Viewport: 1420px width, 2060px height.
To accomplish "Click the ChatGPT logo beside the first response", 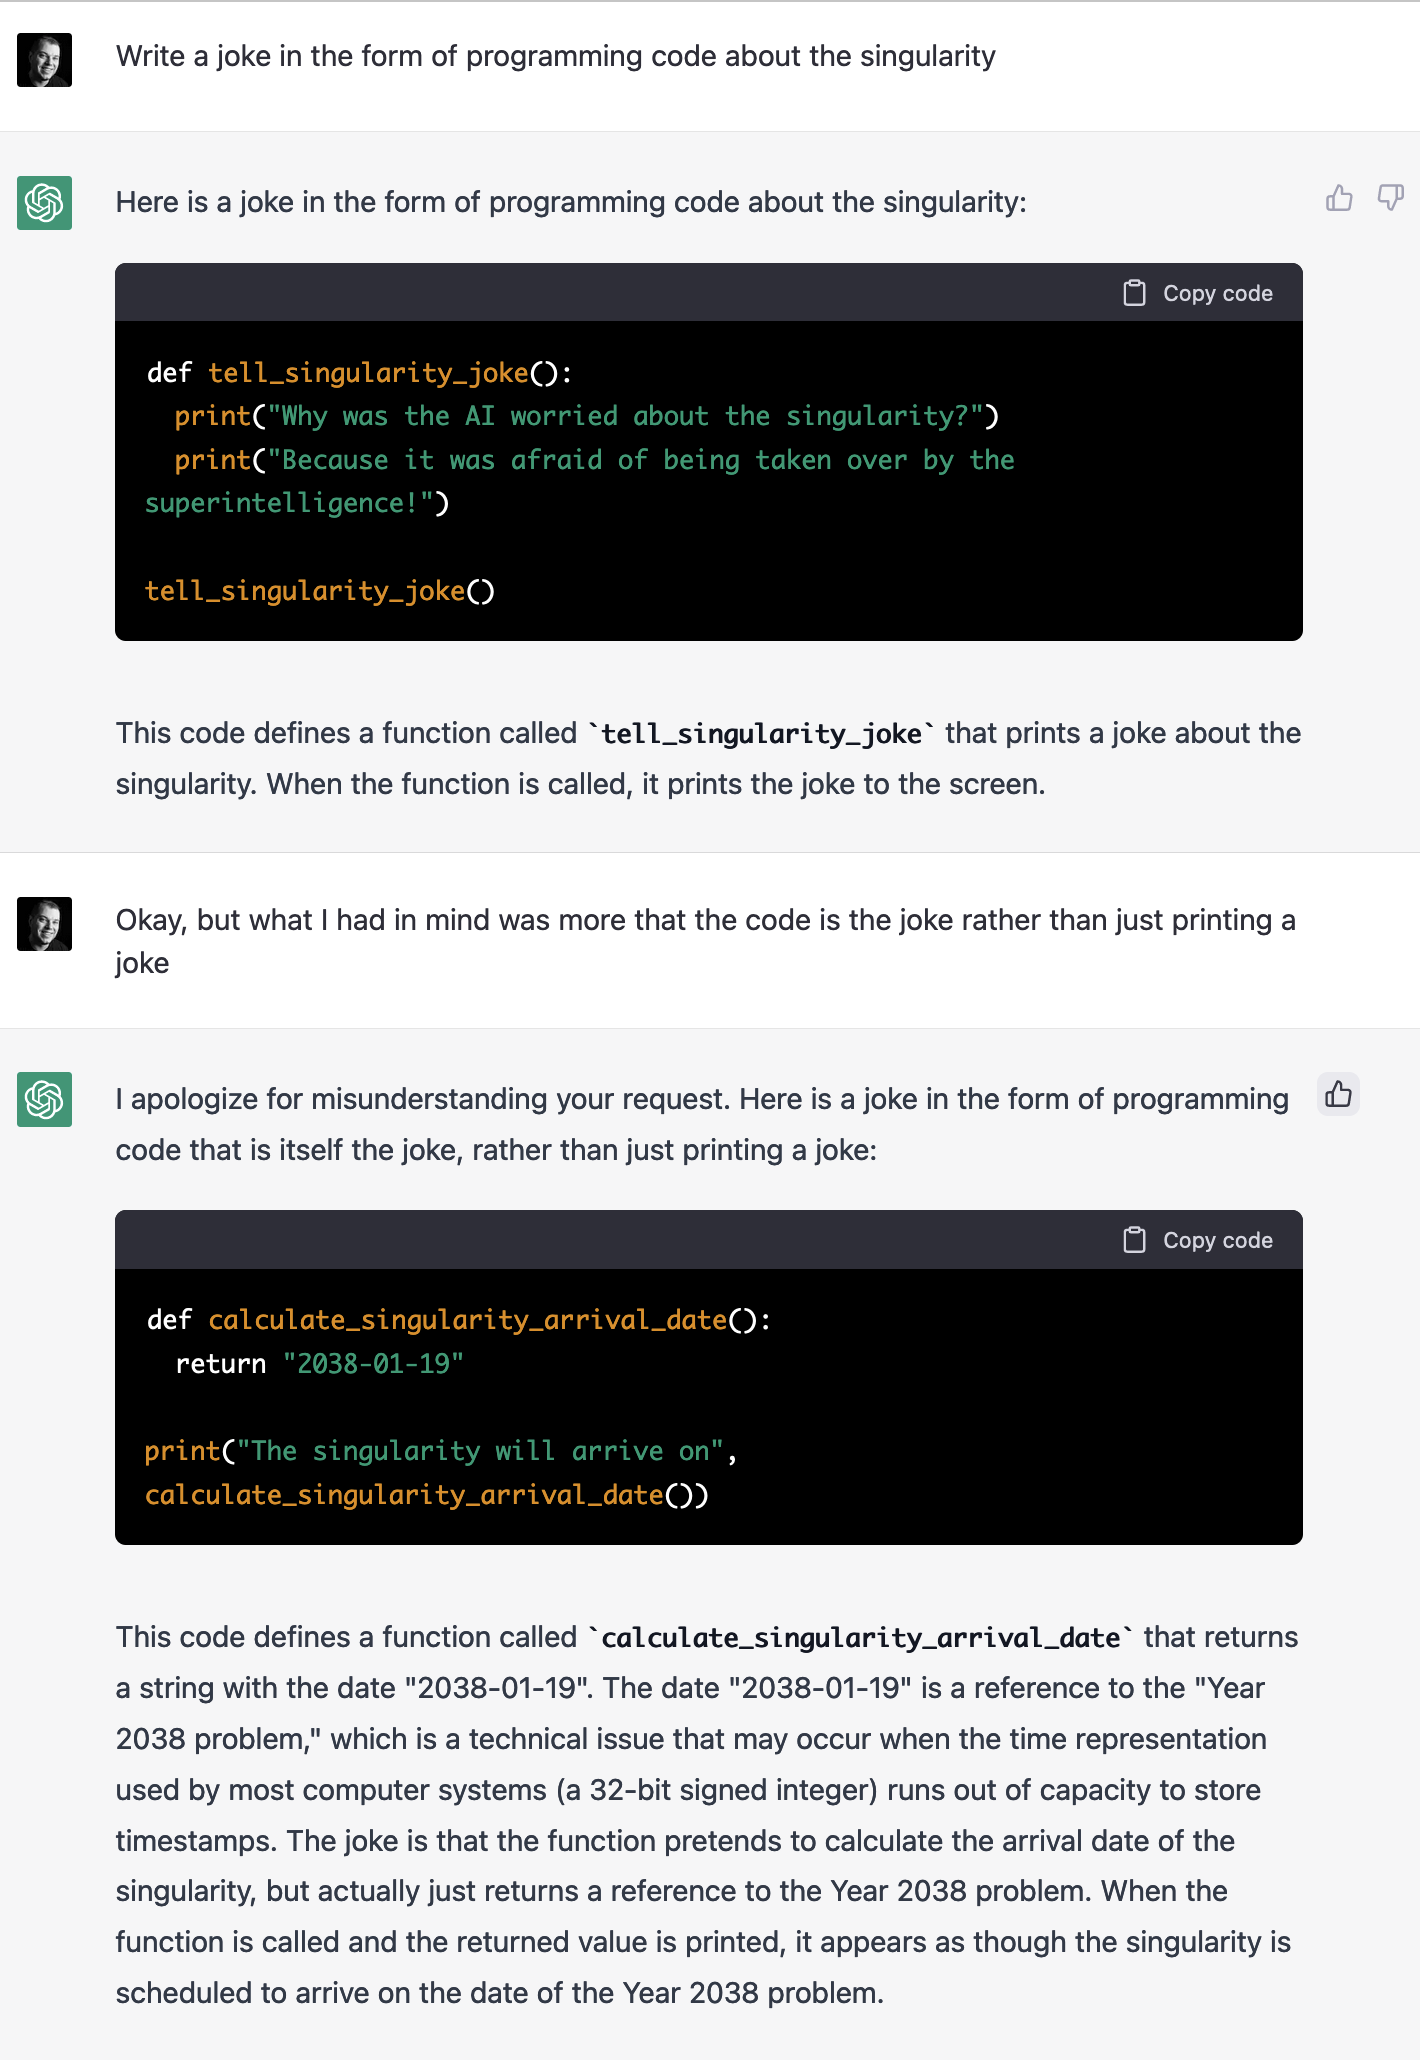I will [44, 203].
